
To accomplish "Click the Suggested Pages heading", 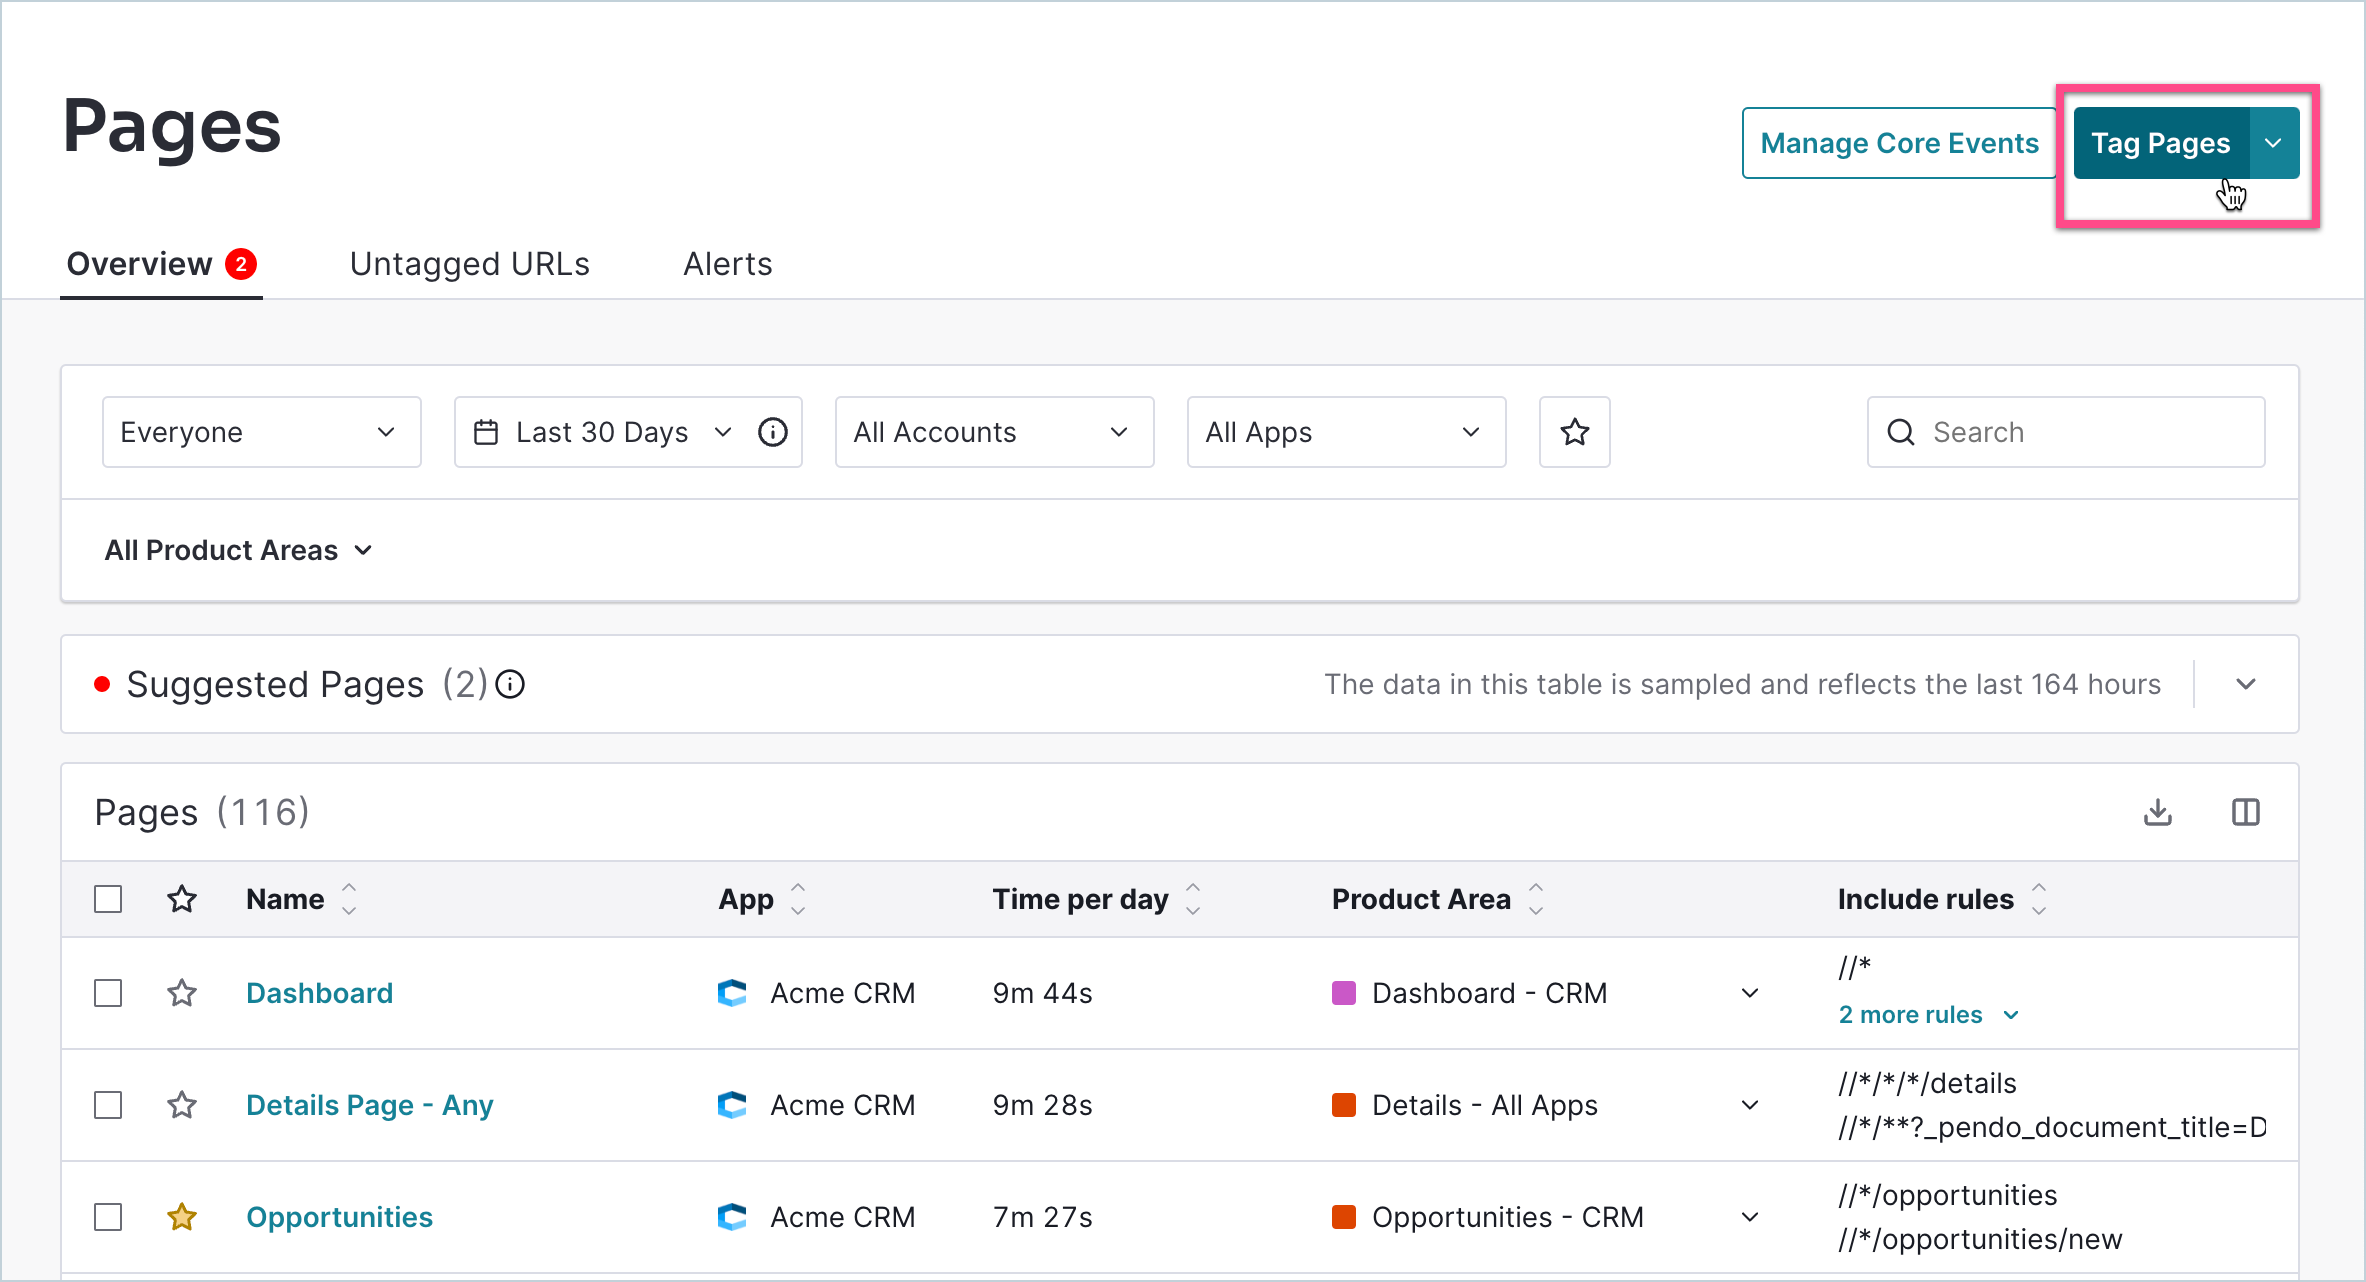I will coord(276,684).
